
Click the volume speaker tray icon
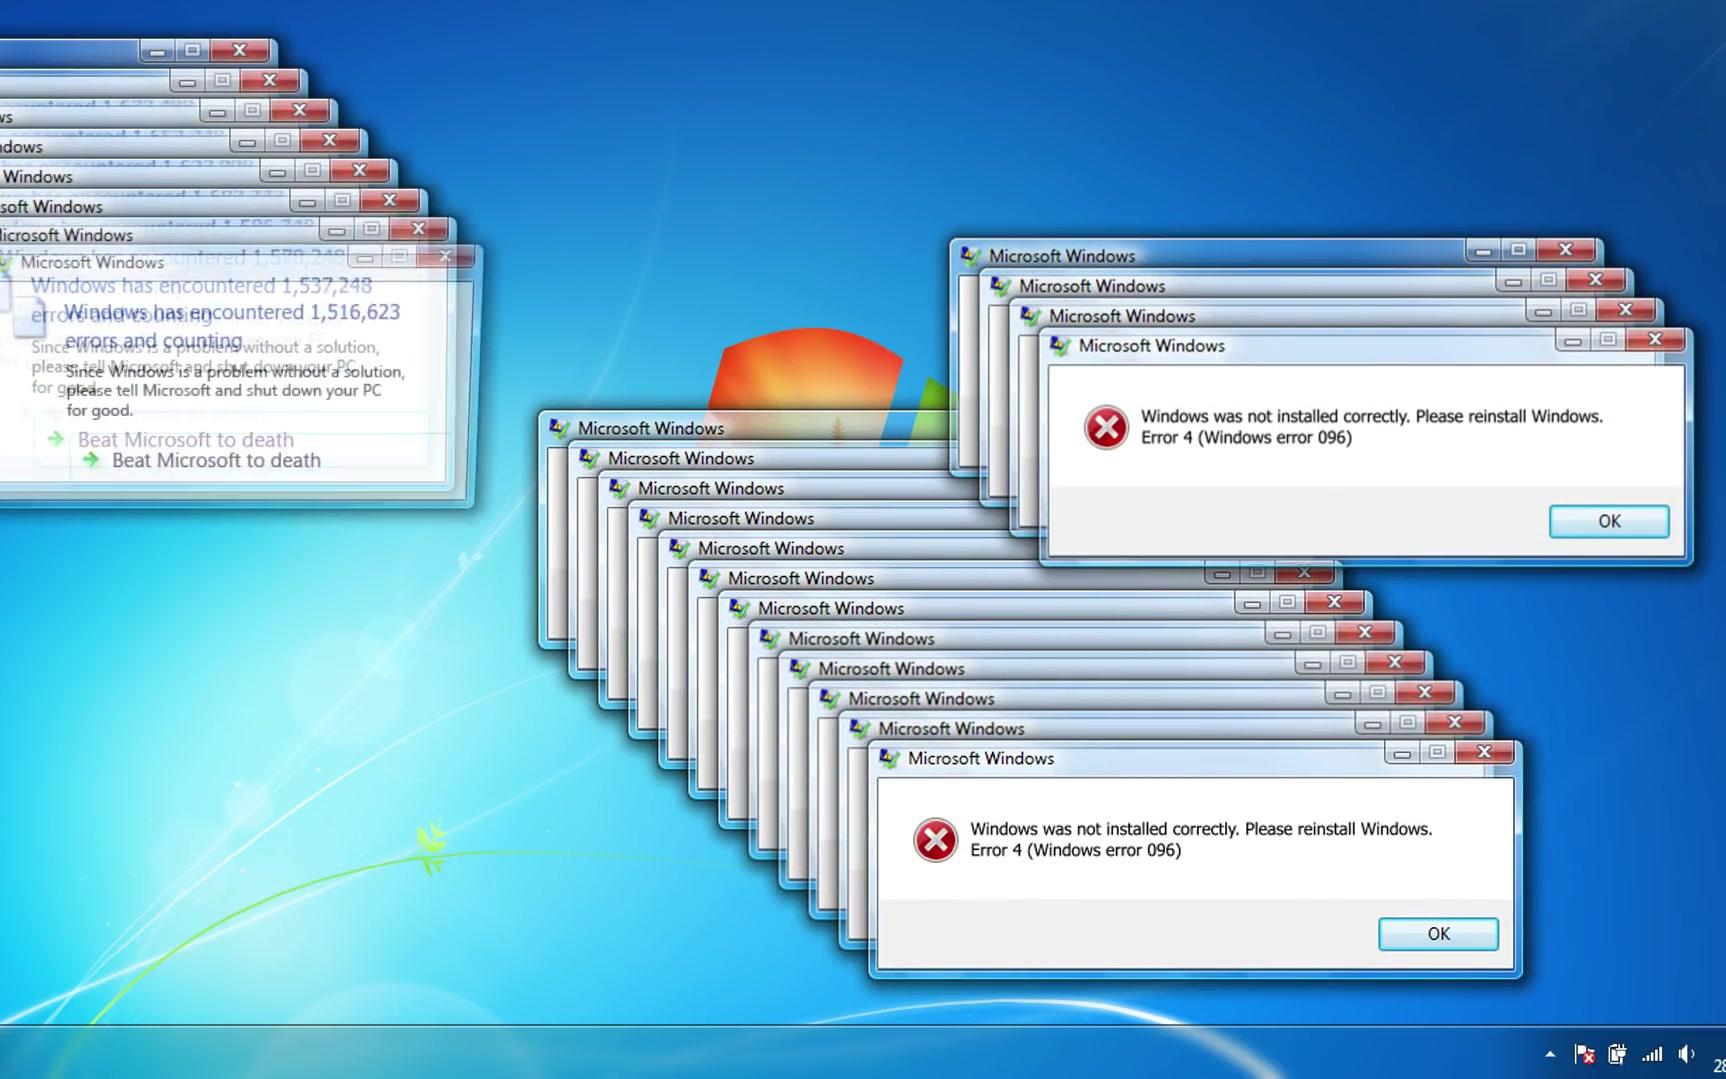click(x=1687, y=1053)
